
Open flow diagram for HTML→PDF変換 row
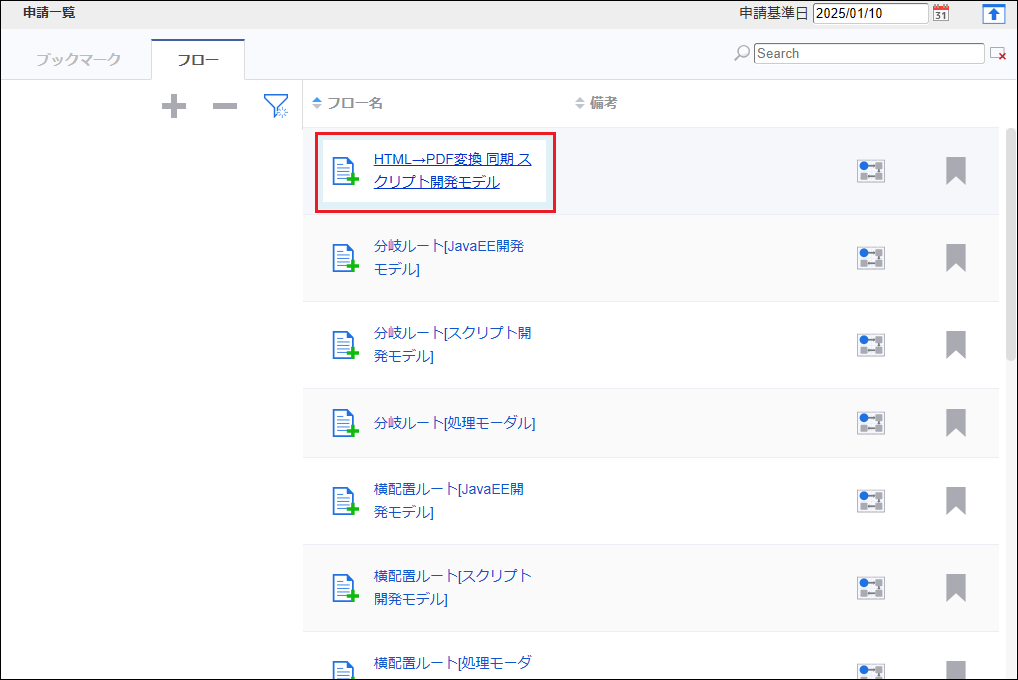coord(870,171)
